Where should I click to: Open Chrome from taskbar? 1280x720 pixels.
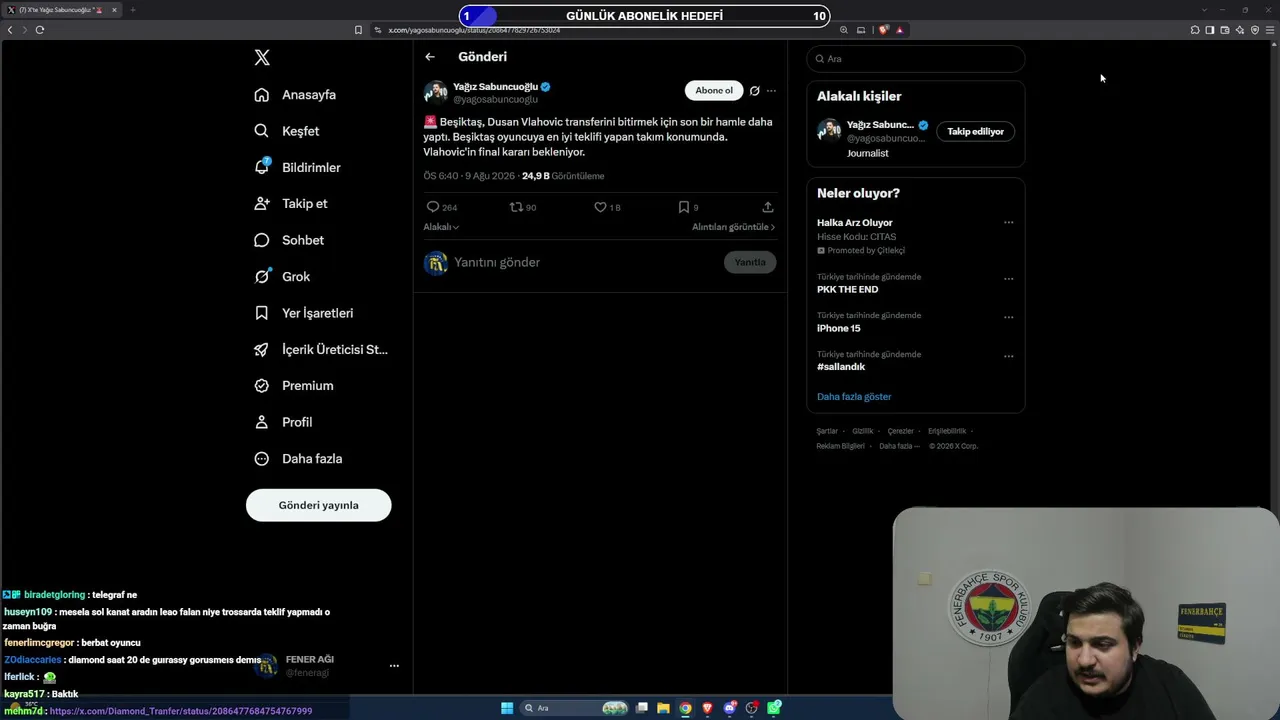(685, 708)
